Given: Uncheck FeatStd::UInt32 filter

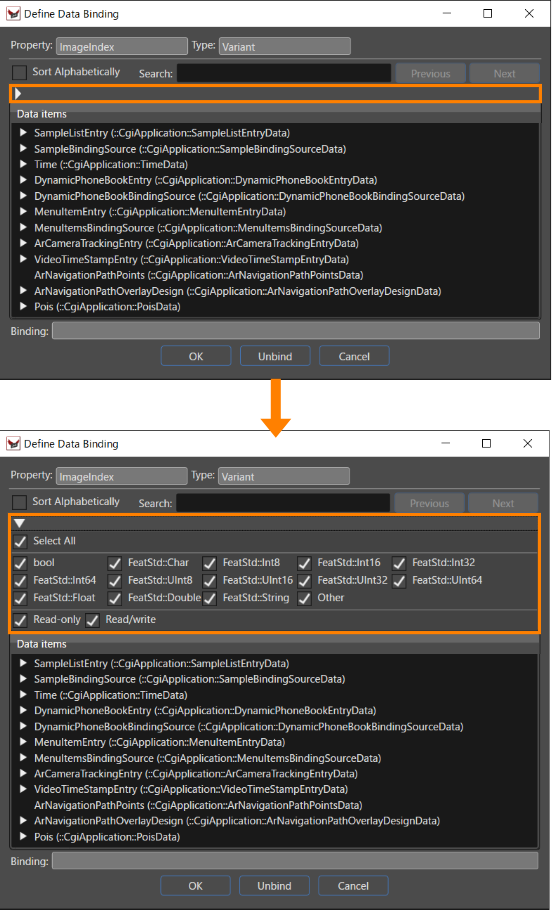Looking at the screenshot, I should click(304, 581).
